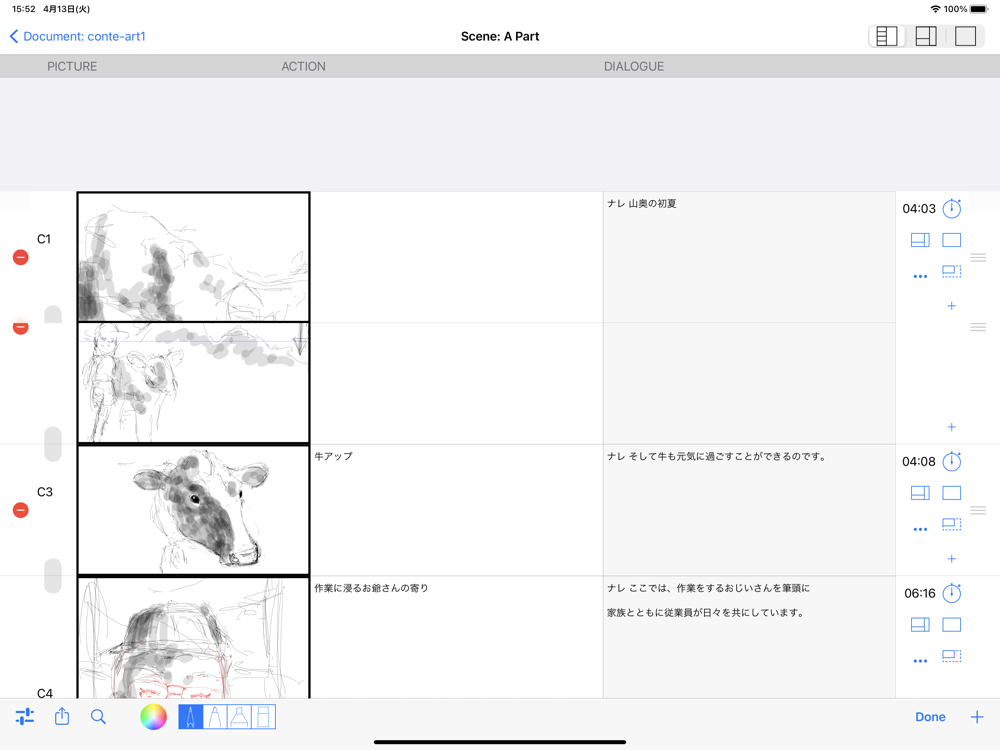The image size is (1000, 750).
Task: Edit the 06:16 duration for C4
Action: pos(920,594)
